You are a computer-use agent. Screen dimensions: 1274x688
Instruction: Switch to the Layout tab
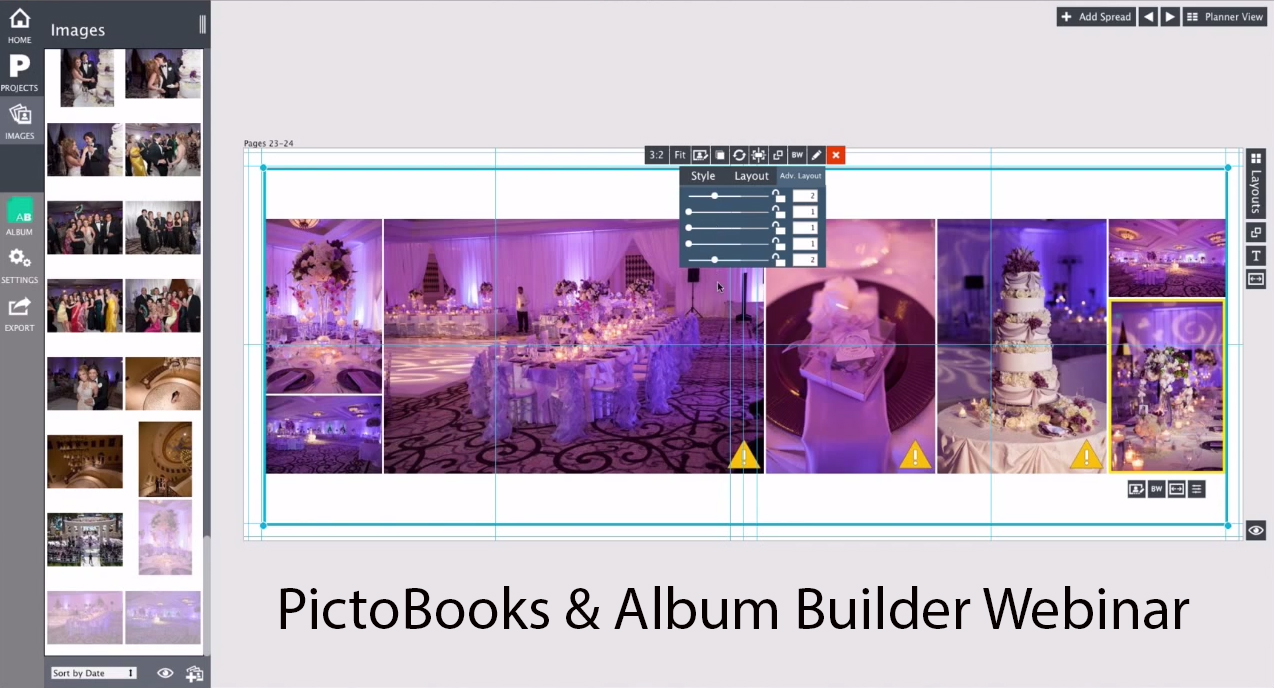[x=751, y=176]
